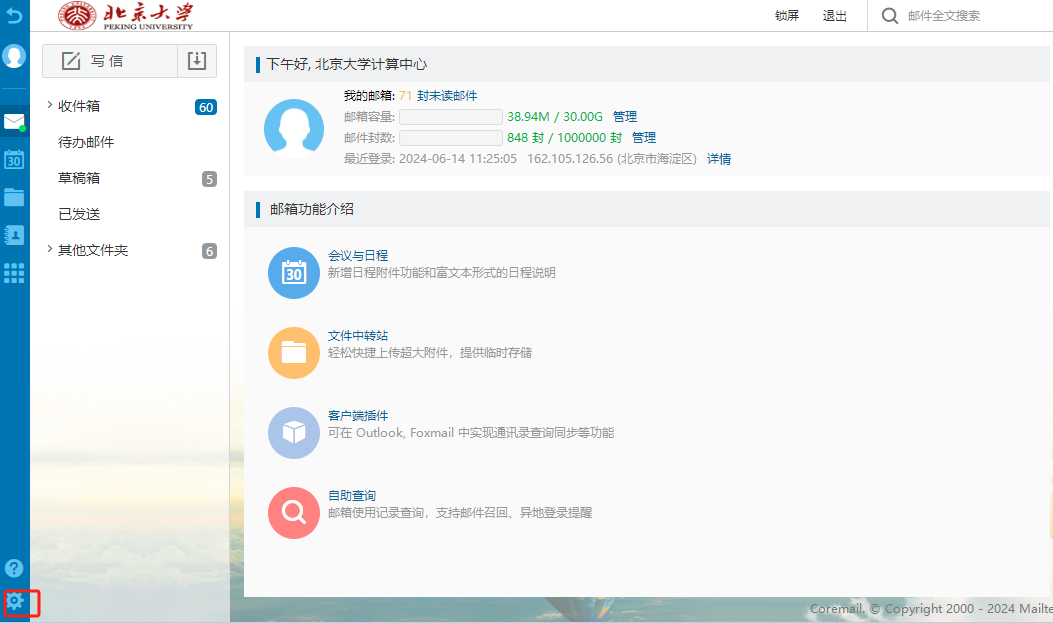Select the mail envelope icon in sidebar

tap(14, 122)
